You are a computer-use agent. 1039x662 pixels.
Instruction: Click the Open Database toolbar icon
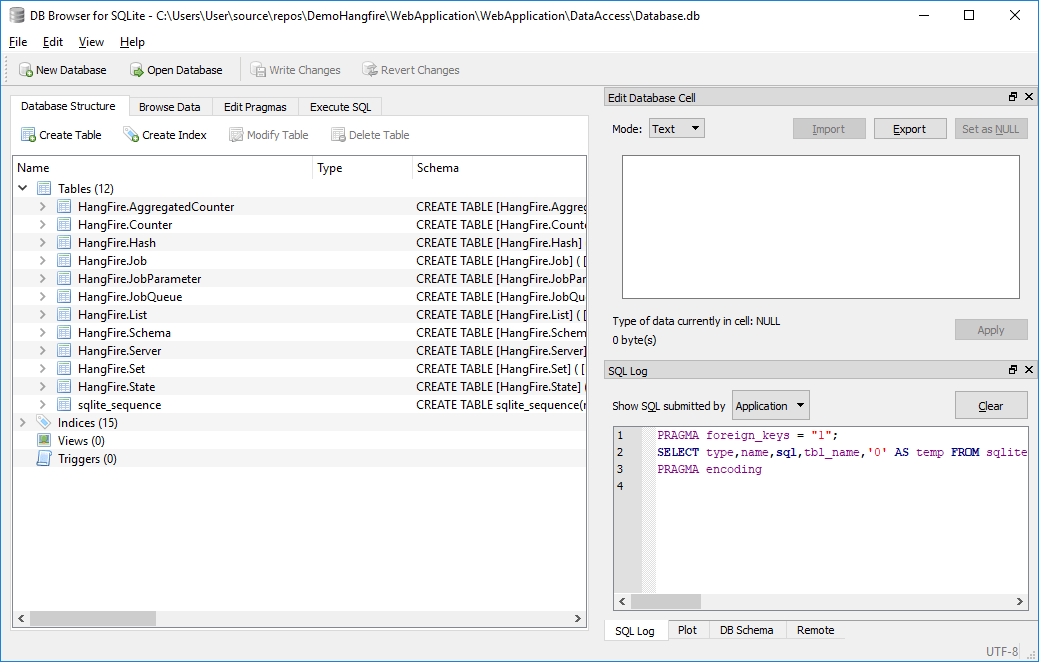coord(137,70)
